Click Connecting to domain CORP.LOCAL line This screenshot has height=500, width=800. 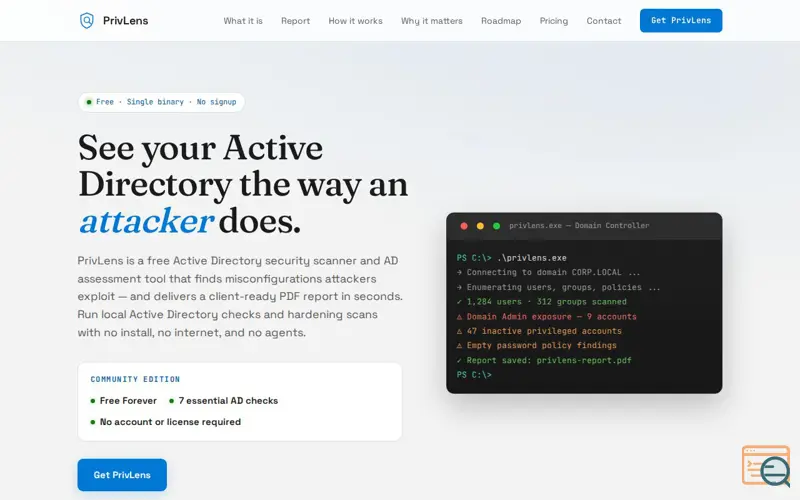click(x=548, y=272)
